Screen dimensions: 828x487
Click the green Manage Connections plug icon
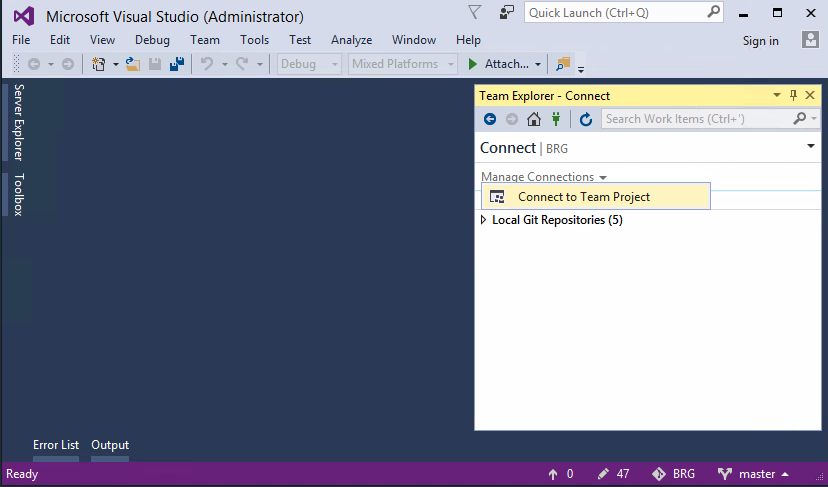pos(556,119)
